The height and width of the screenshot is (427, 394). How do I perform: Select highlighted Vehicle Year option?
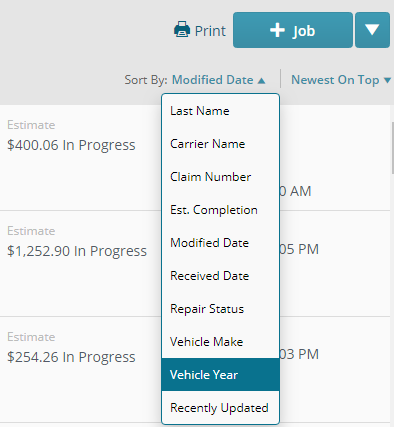[x=220, y=375]
